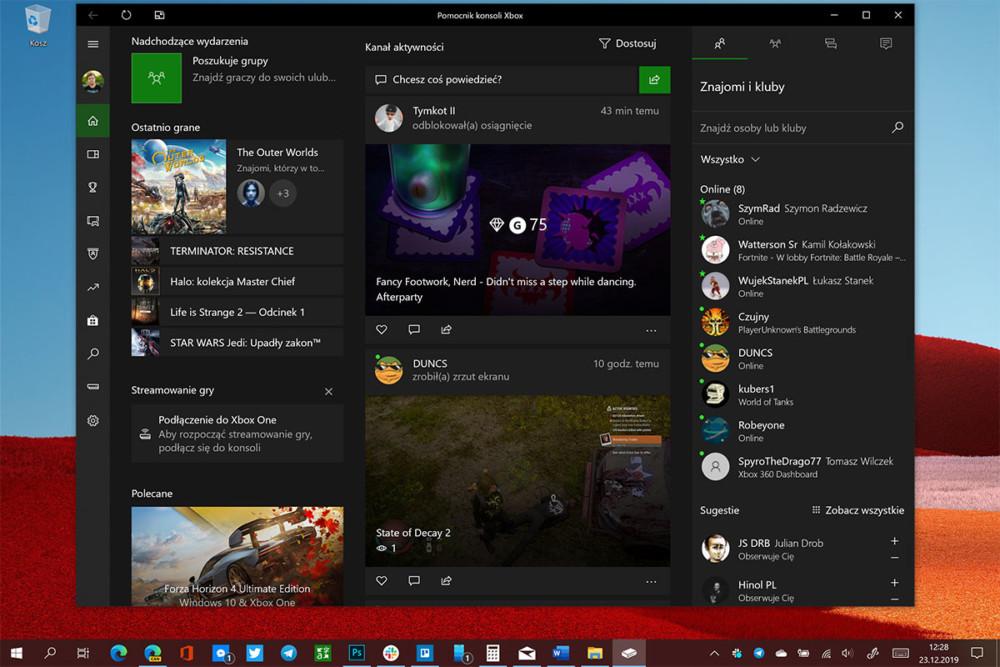The width and height of the screenshot is (1000, 667).
Task: Open the Recycle Bin (Kosz) on the desktop
Action: click(38, 26)
